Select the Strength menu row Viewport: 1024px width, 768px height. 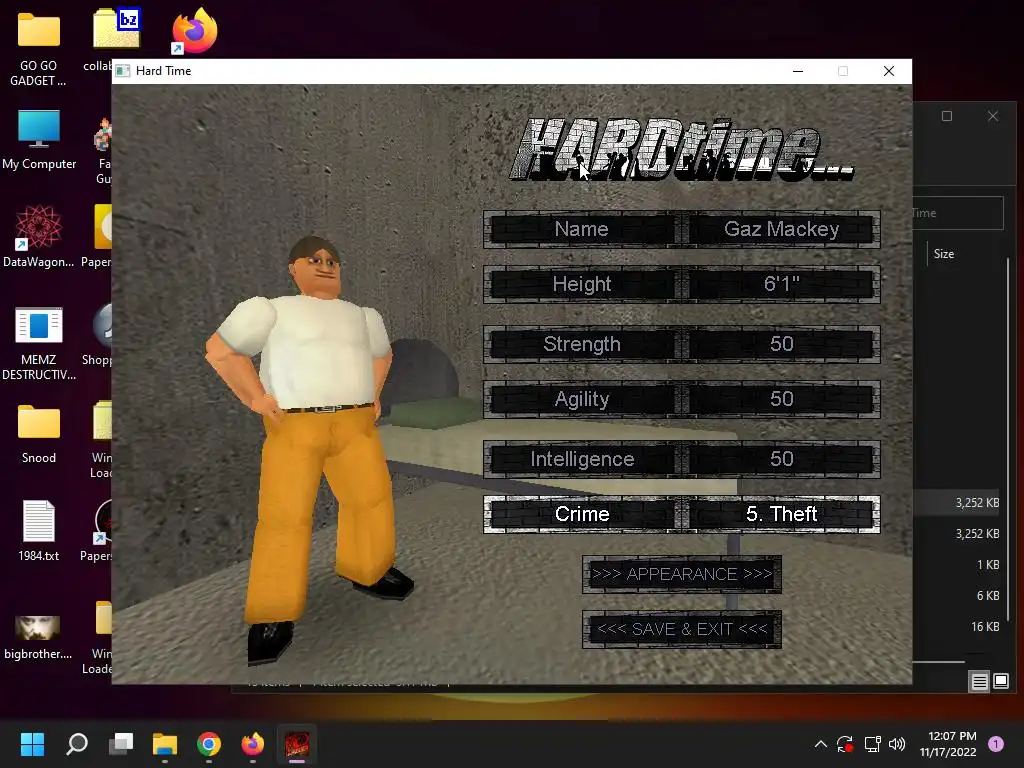682,344
